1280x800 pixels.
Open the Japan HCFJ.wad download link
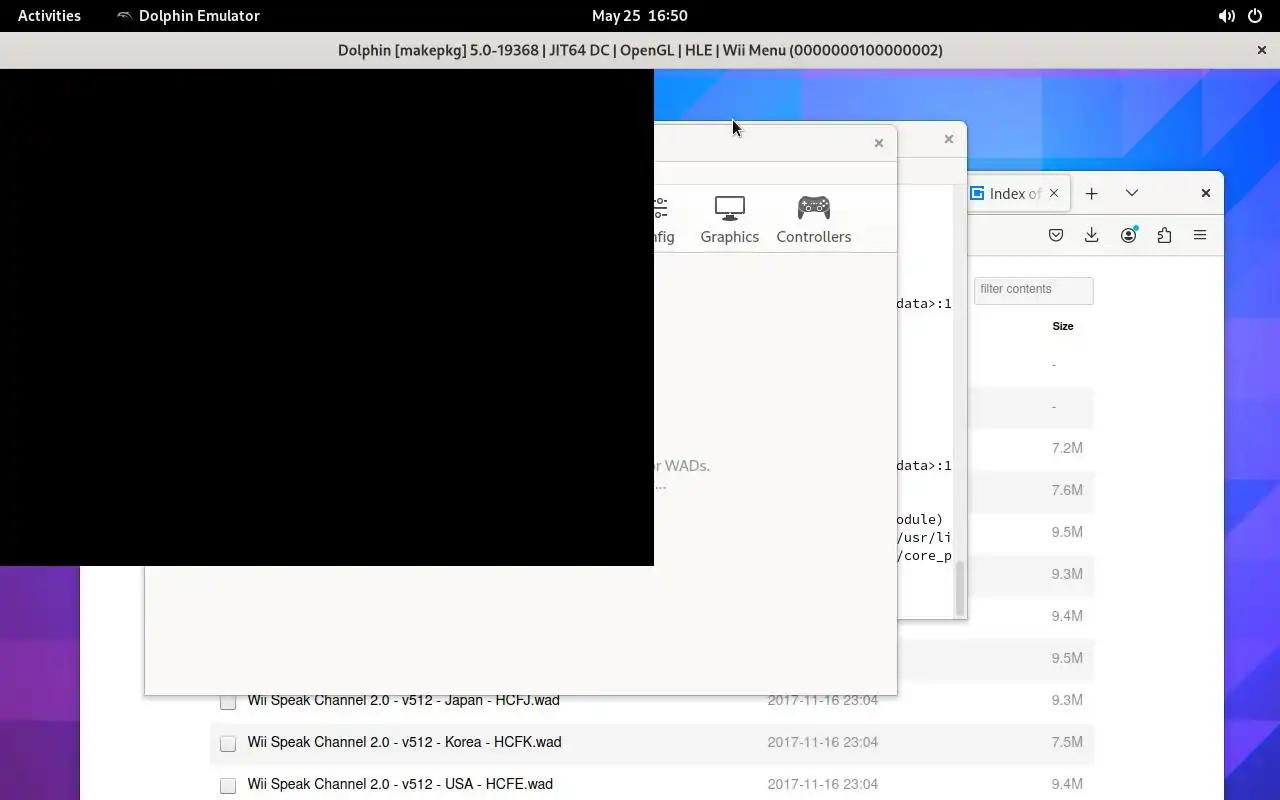[x=404, y=700]
